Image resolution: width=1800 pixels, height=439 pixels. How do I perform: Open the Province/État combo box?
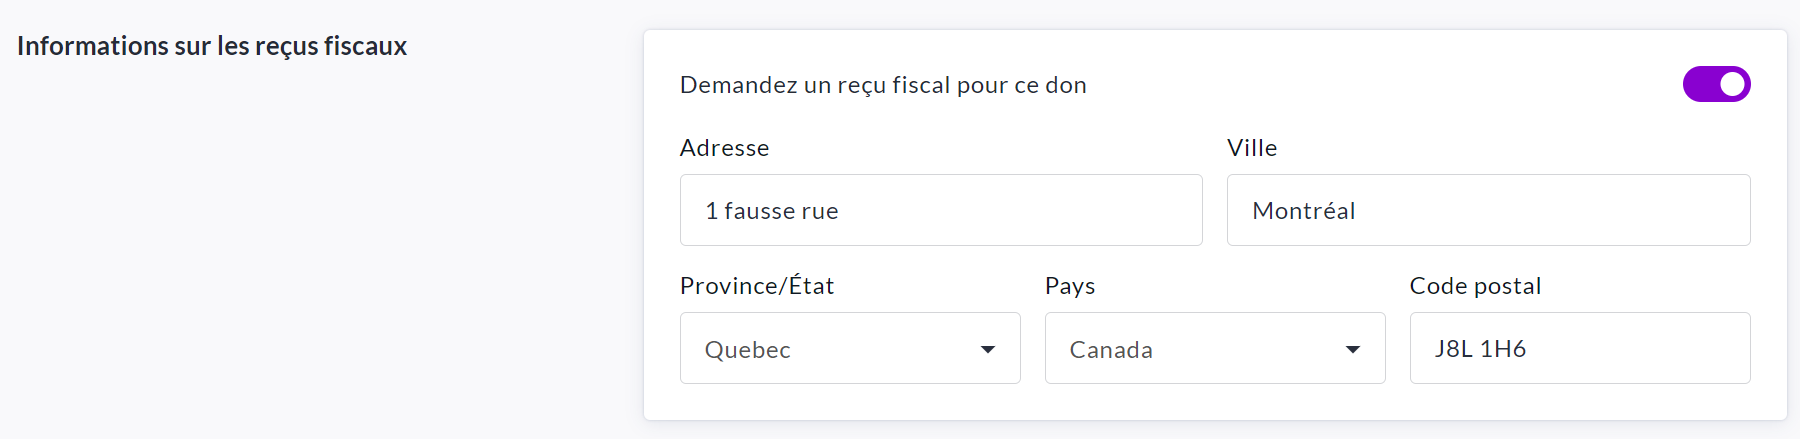(x=850, y=348)
